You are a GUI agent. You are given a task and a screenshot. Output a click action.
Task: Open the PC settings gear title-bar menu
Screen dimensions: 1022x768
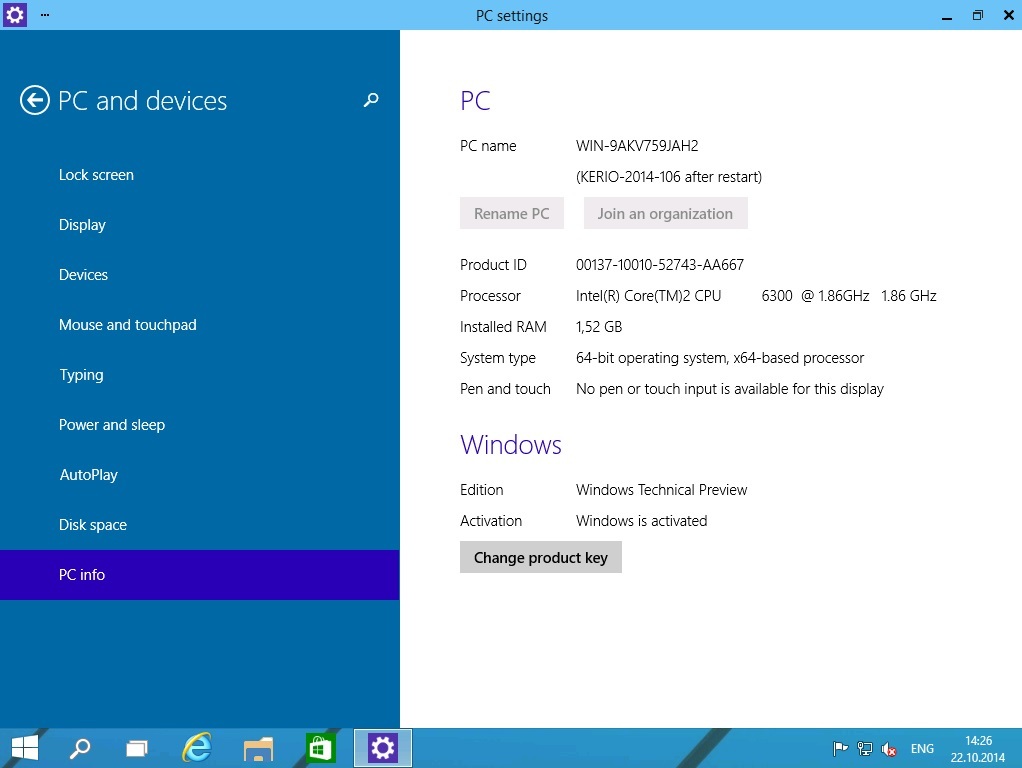coord(15,15)
